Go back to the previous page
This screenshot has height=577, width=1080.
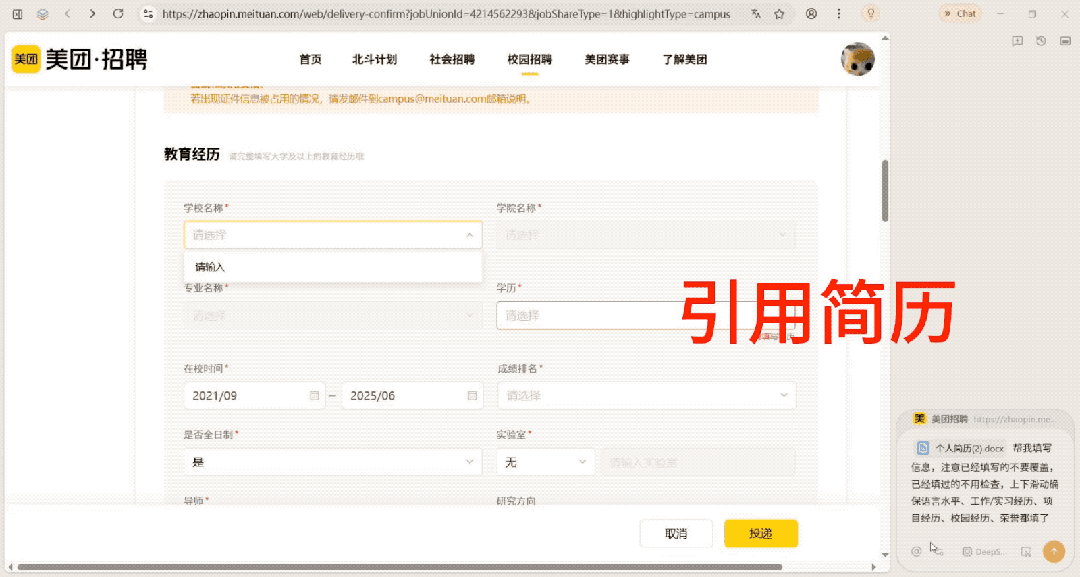click(x=68, y=14)
